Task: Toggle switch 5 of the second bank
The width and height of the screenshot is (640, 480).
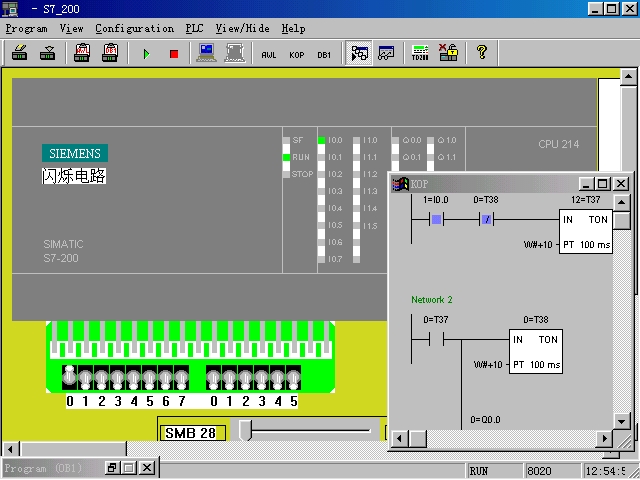Action: (x=293, y=377)
